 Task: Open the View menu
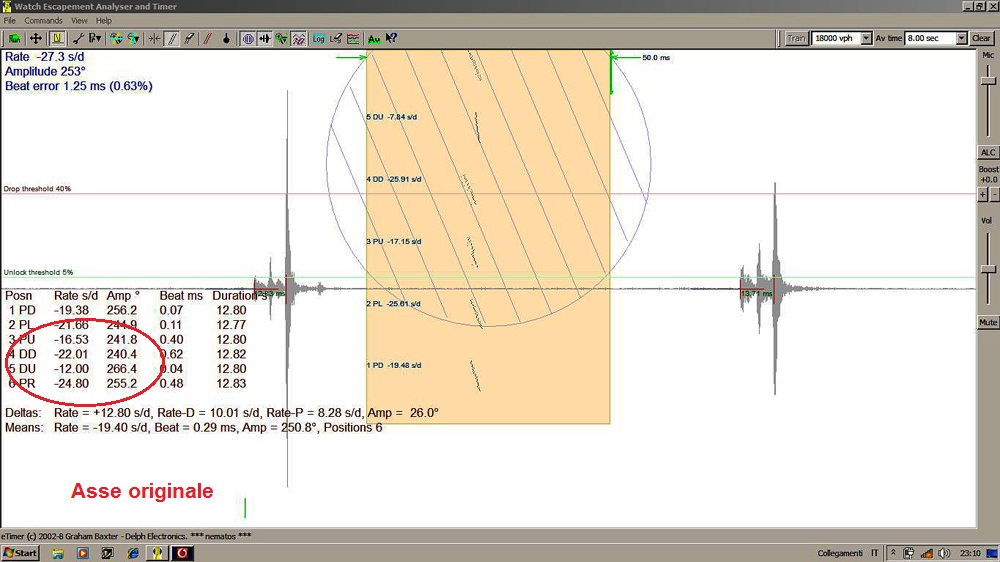coord(79,20)
